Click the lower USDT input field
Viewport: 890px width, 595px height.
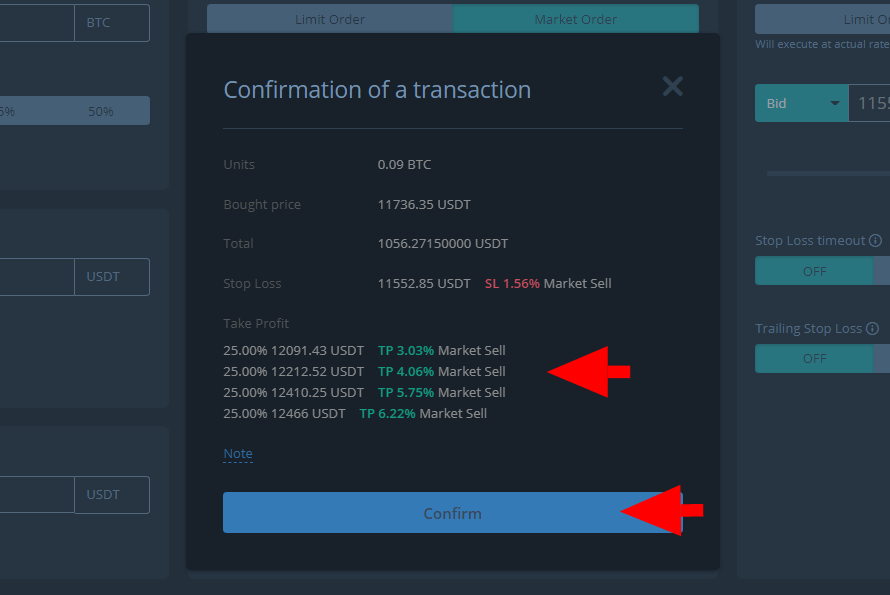pos(35,494)
